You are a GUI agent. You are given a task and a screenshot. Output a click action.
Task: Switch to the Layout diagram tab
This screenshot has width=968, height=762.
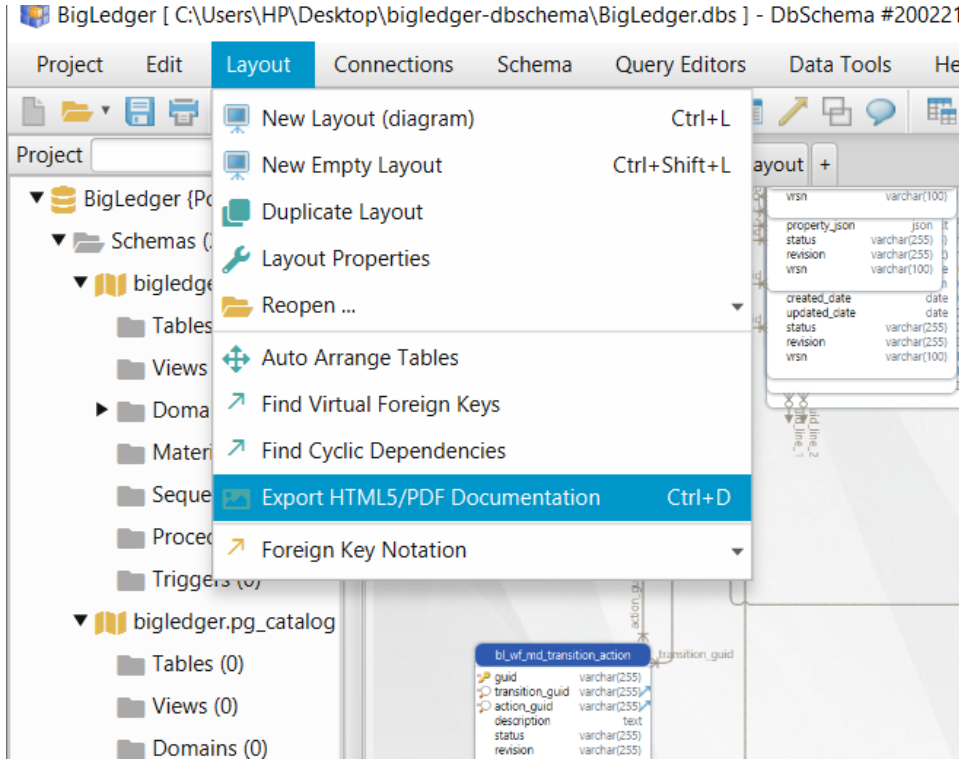(779, 165)
